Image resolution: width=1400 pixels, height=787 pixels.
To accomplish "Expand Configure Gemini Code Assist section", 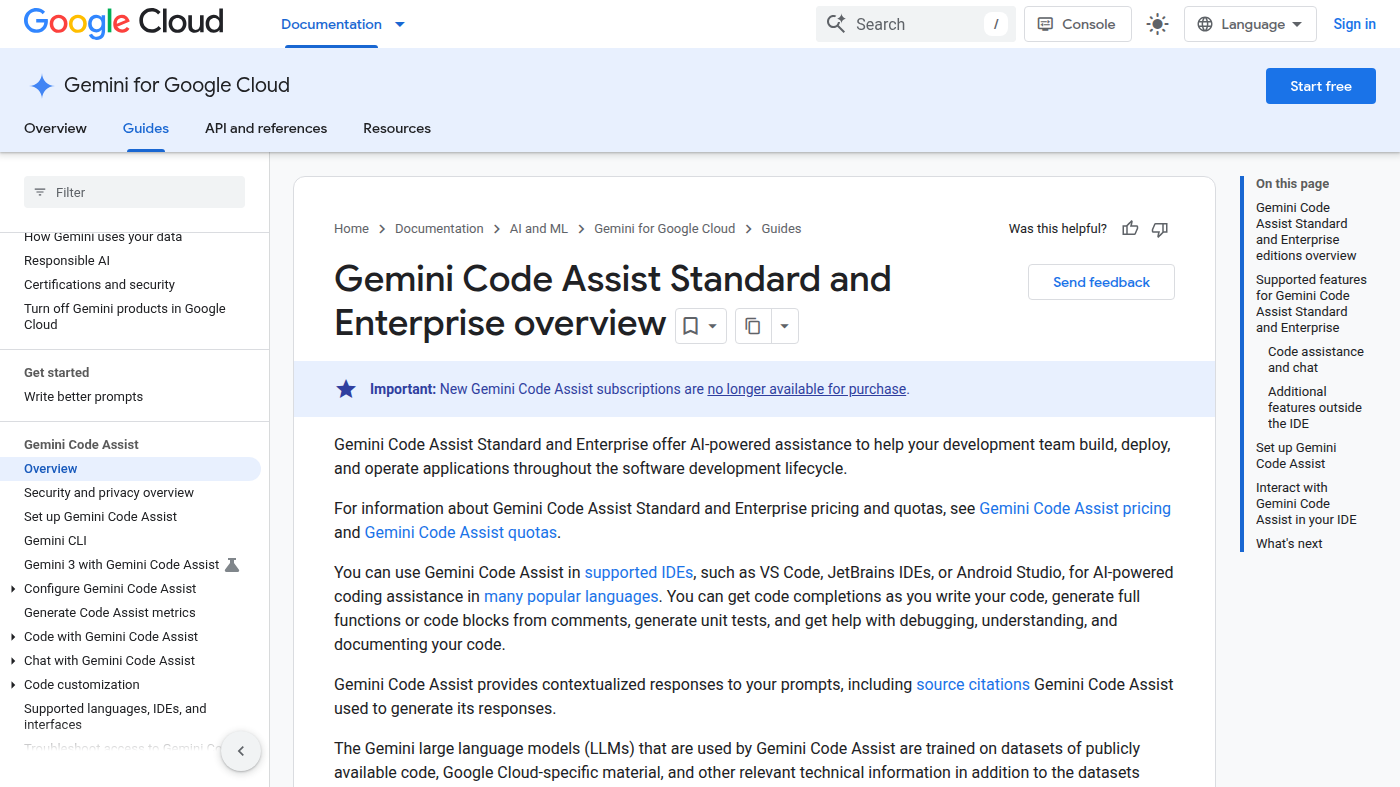I will [12, 589].
